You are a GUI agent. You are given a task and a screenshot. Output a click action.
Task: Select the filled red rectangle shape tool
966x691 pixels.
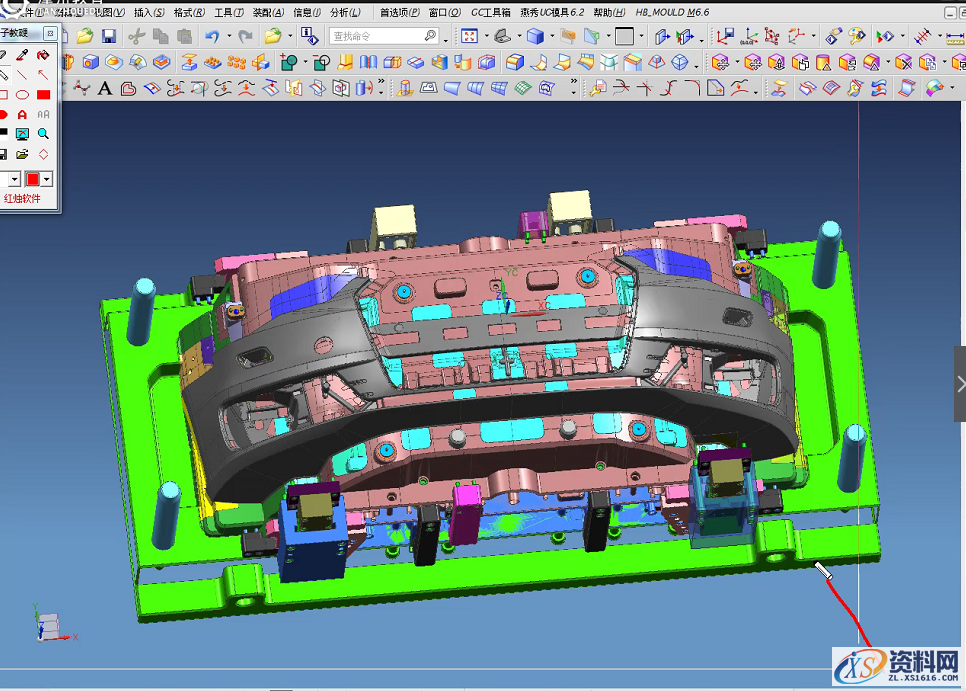click(x=43, y=95)
